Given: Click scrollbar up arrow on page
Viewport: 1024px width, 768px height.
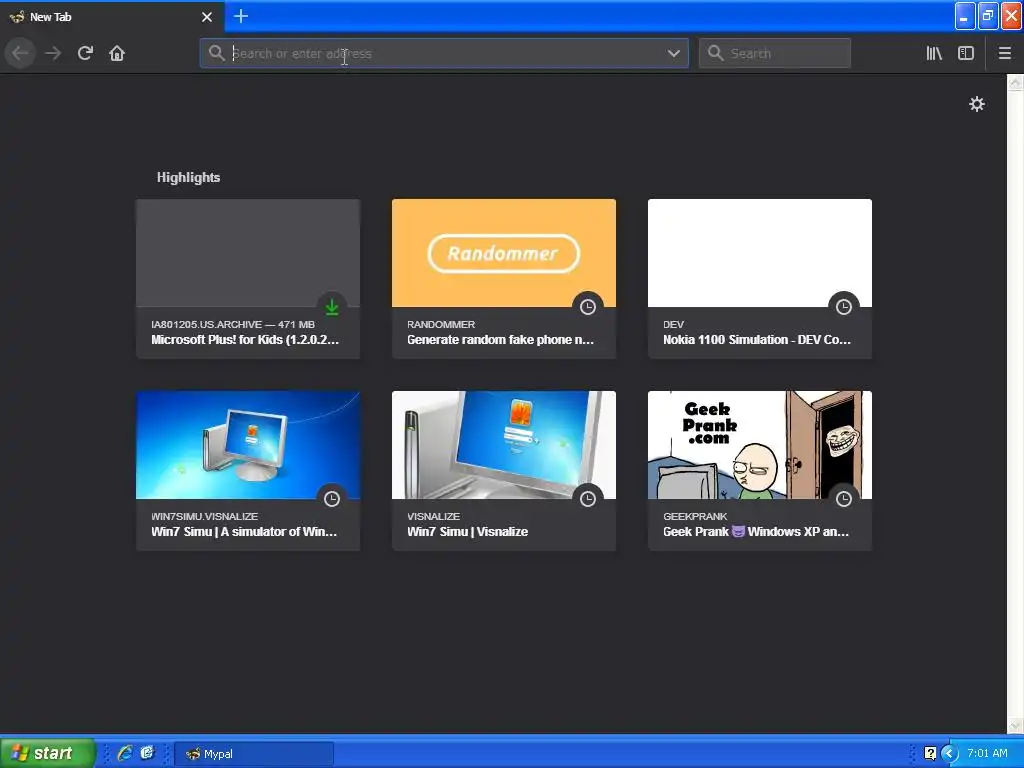Looking at the screenshot, I should 1016,82.
